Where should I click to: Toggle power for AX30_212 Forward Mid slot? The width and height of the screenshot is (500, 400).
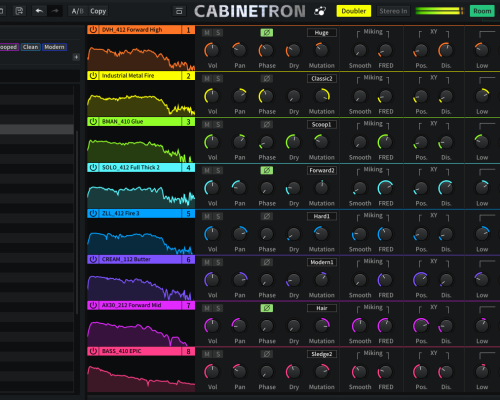[x=93, y=305]
